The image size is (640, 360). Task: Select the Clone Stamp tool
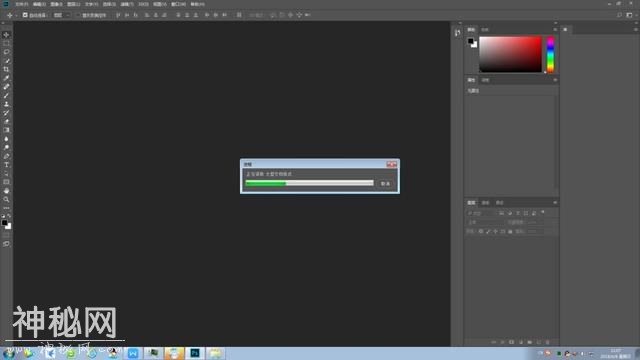(6, 104)
